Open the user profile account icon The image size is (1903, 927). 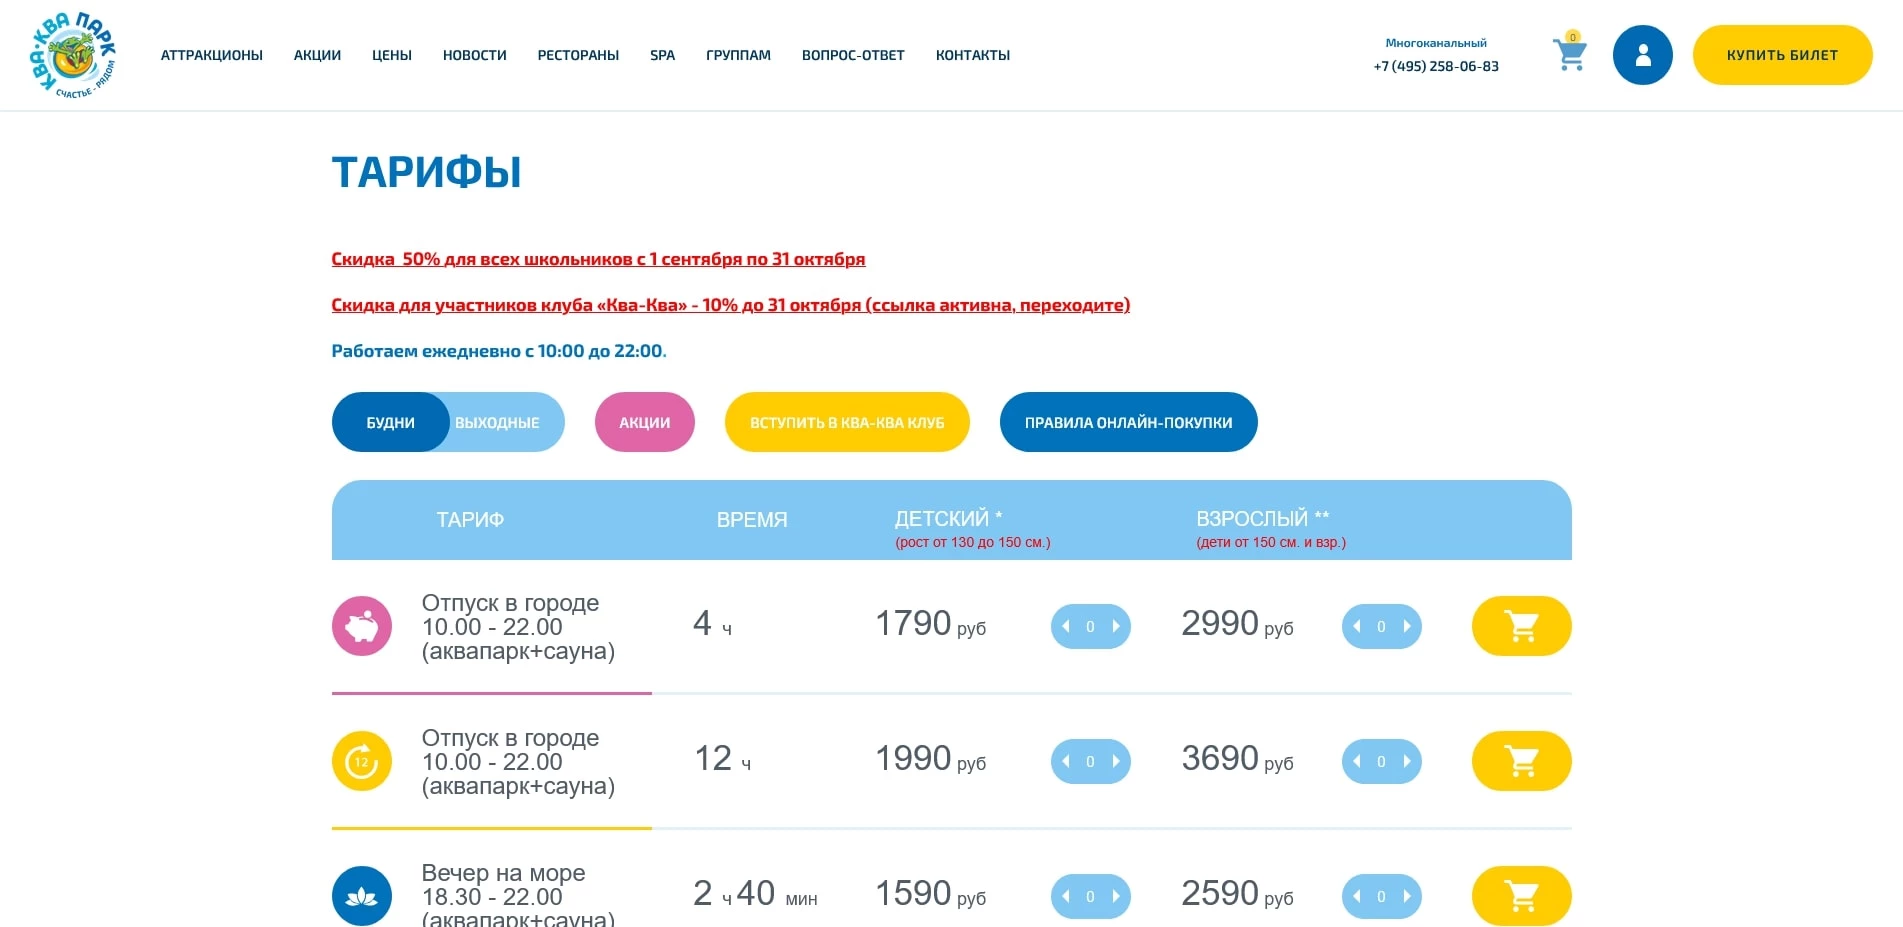point(1642,55)
